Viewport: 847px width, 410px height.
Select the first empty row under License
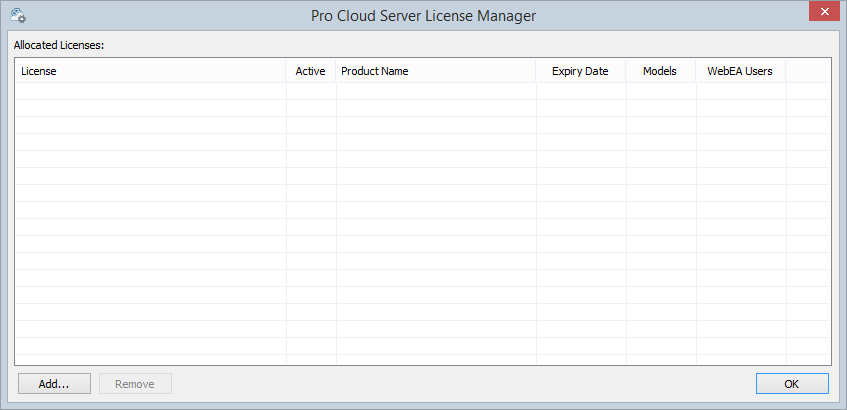coord(150,91)
